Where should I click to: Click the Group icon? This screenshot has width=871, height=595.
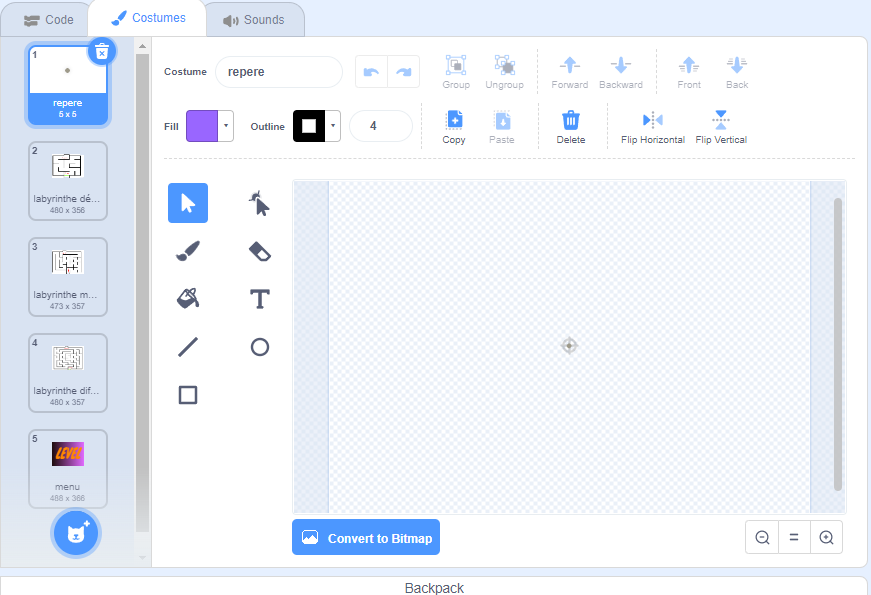point(456,66)
